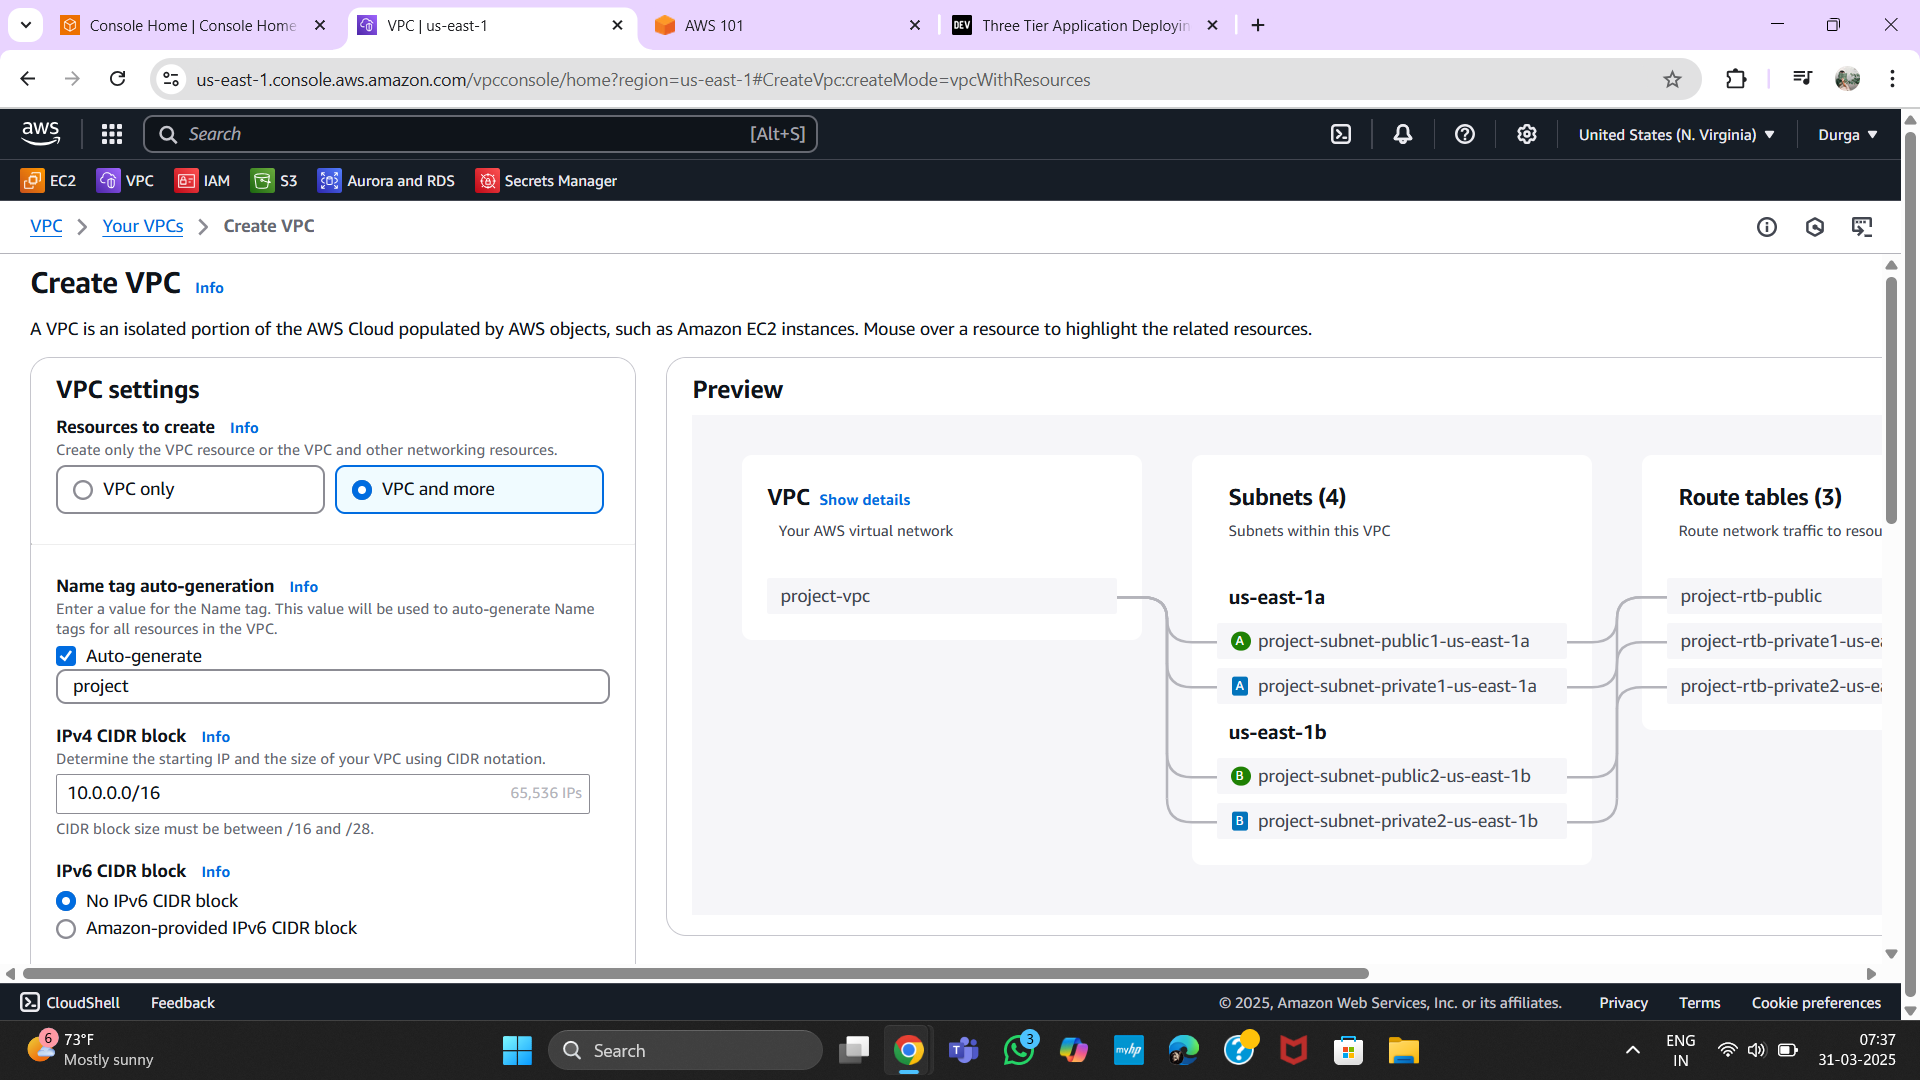Open IAM shortcut in favorites bar
Screen dimensions: 1920x1080
coord(202,180)
